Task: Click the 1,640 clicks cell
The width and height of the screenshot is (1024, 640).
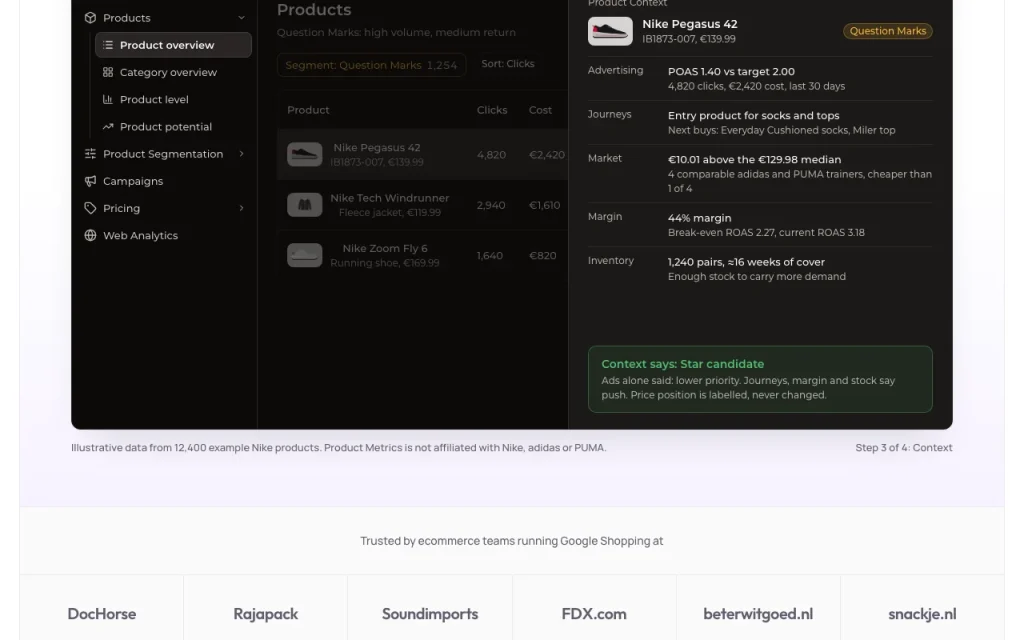Action: 489,255
